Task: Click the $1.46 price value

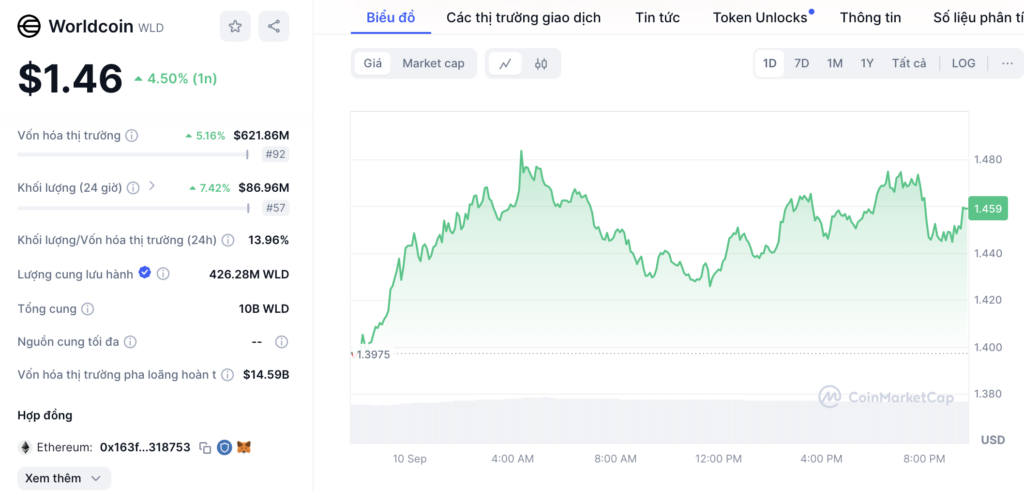Action: (70, 79)
